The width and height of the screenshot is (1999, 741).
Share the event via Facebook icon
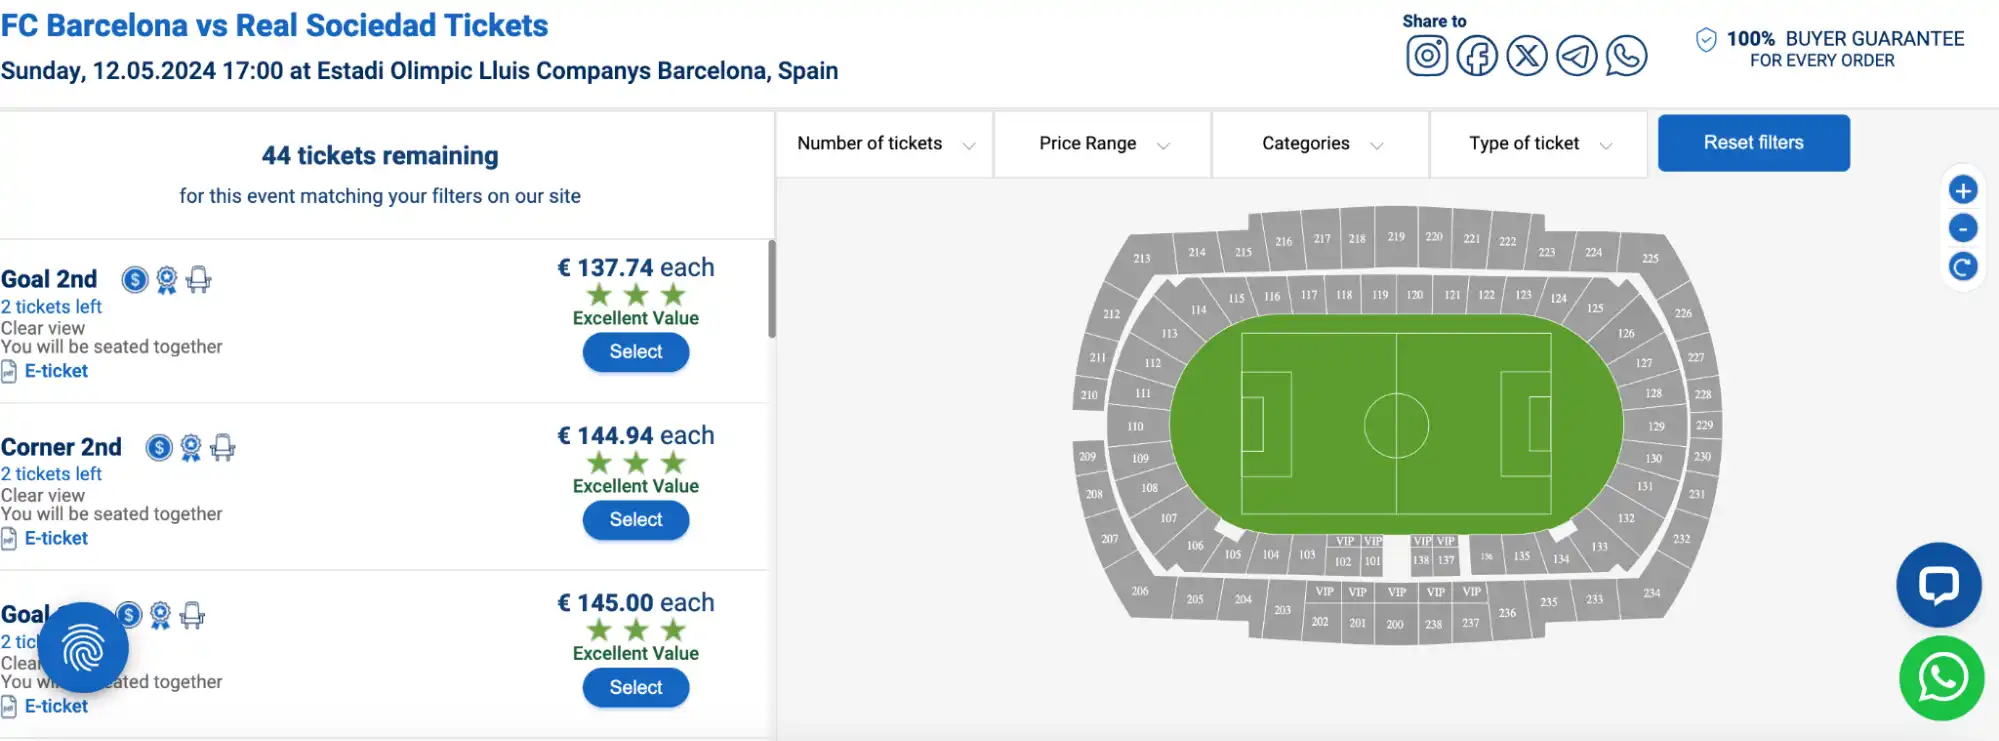(1477, 56)
